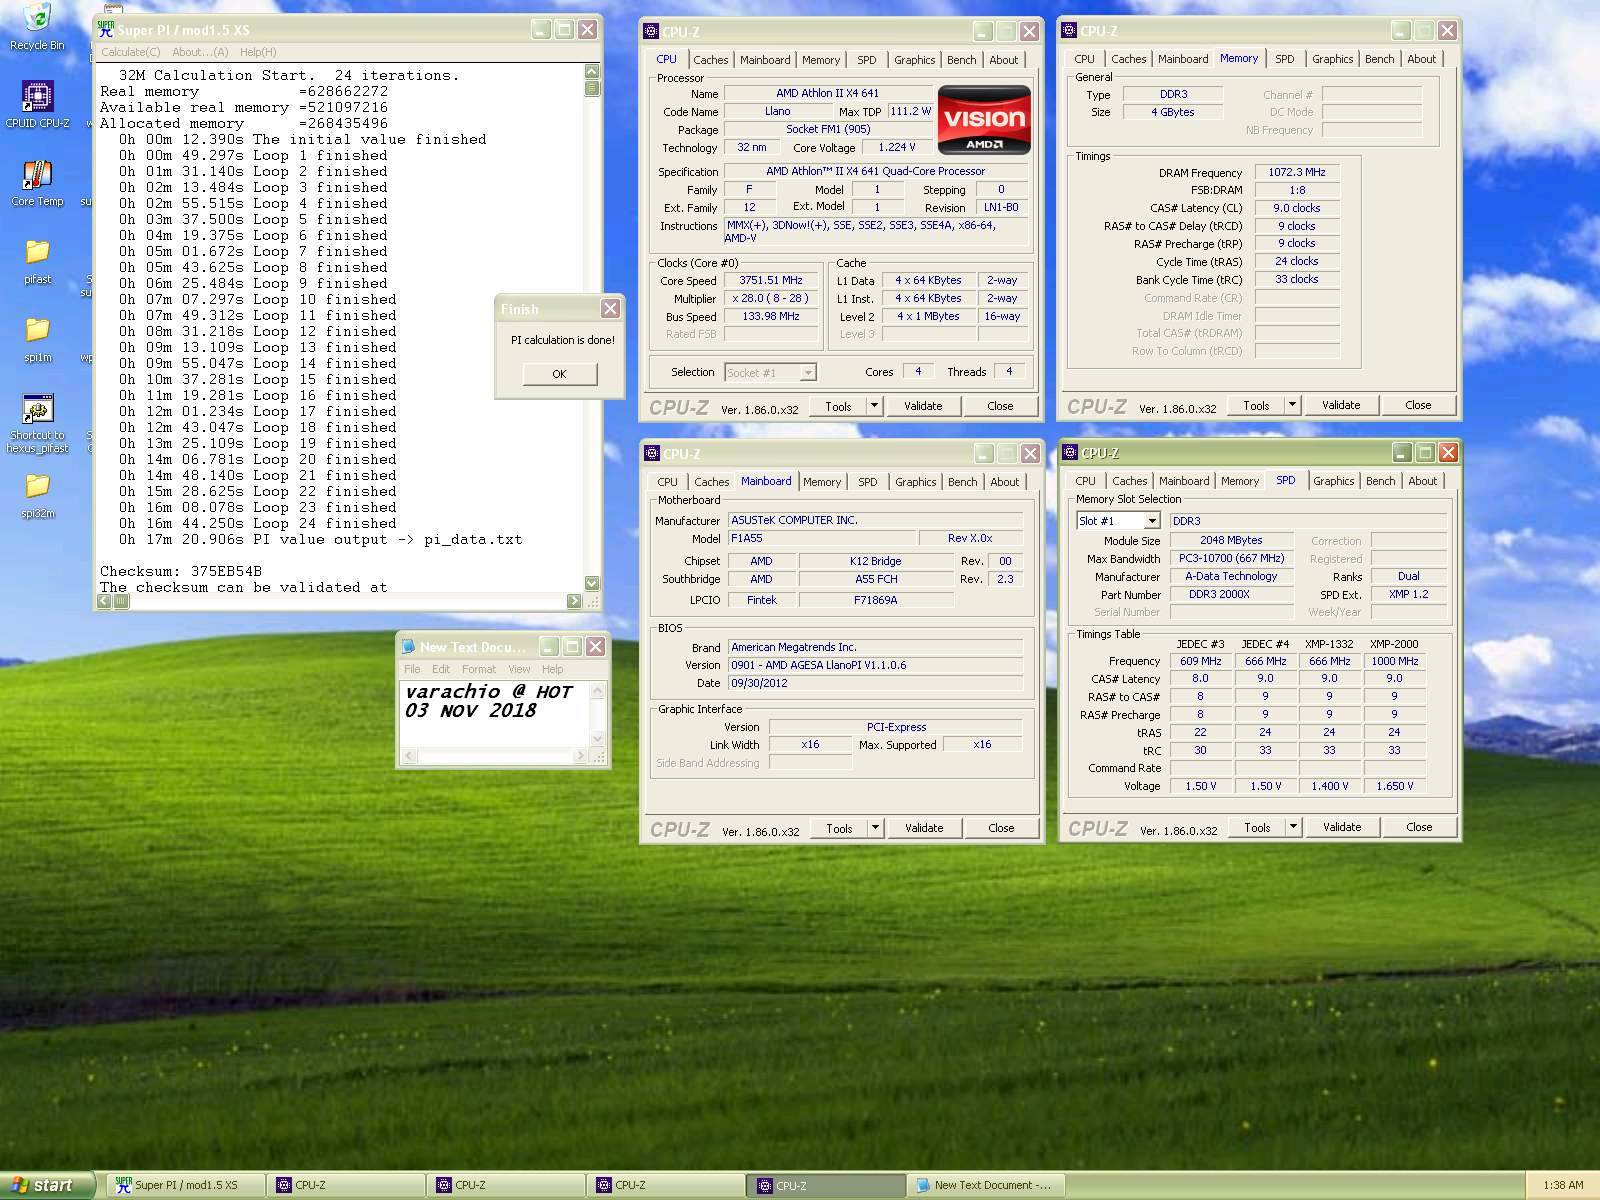Expand Tools dropdown arrow in SPD tab window
The image size is (1600, 1200).
coord(1293,827)
